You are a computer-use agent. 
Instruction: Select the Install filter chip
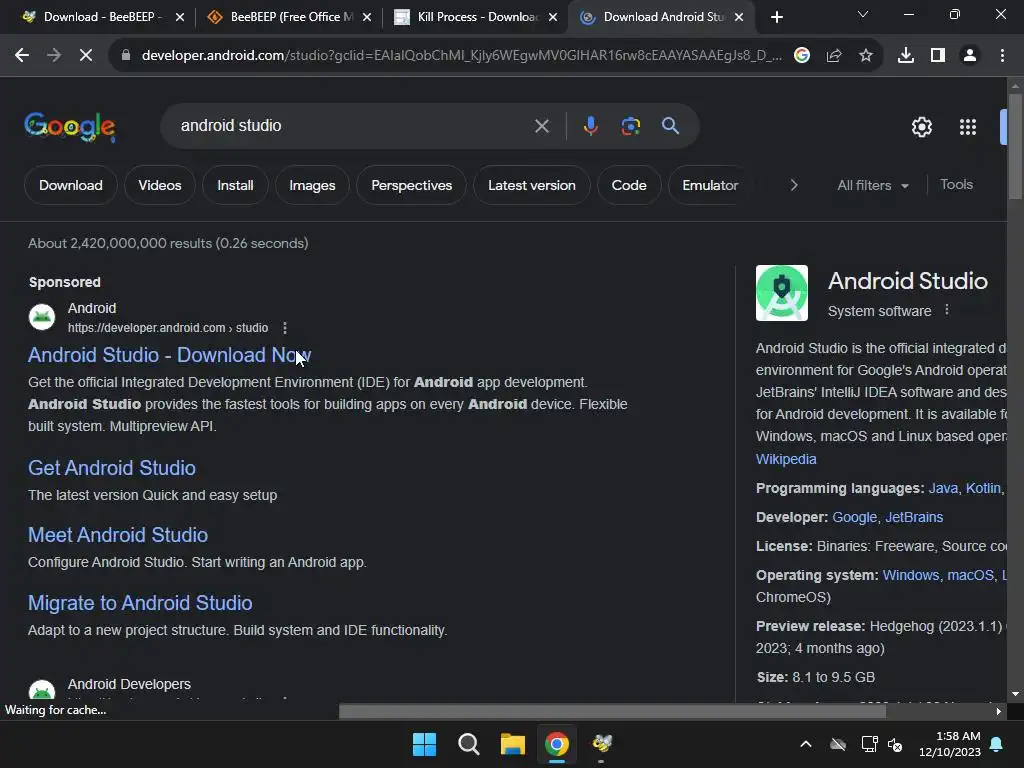tap(235, 185)
